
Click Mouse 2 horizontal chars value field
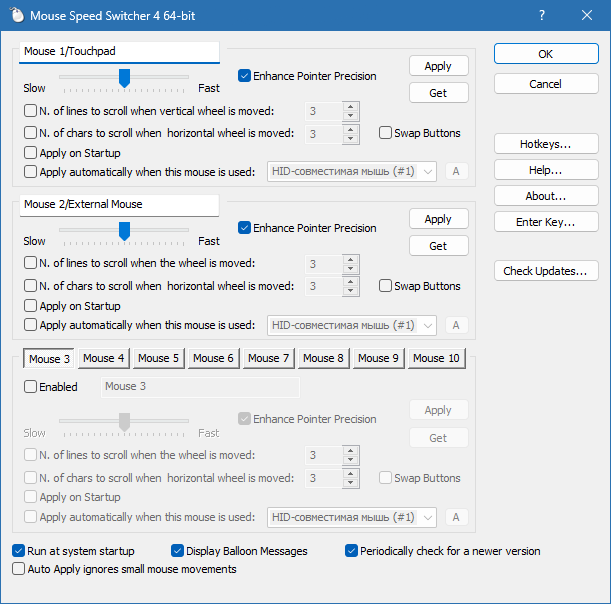coord(324,286)
